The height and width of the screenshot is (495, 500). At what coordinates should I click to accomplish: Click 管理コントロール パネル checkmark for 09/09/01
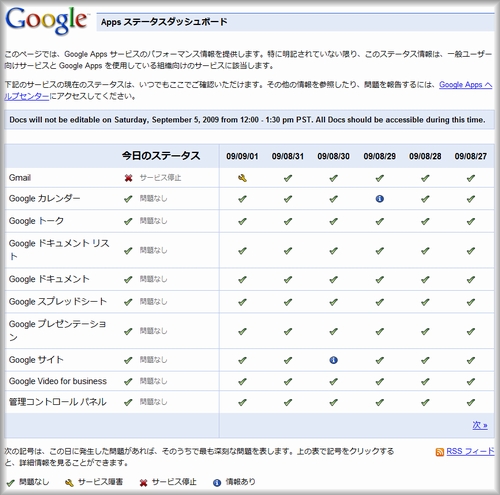point(242,403)
